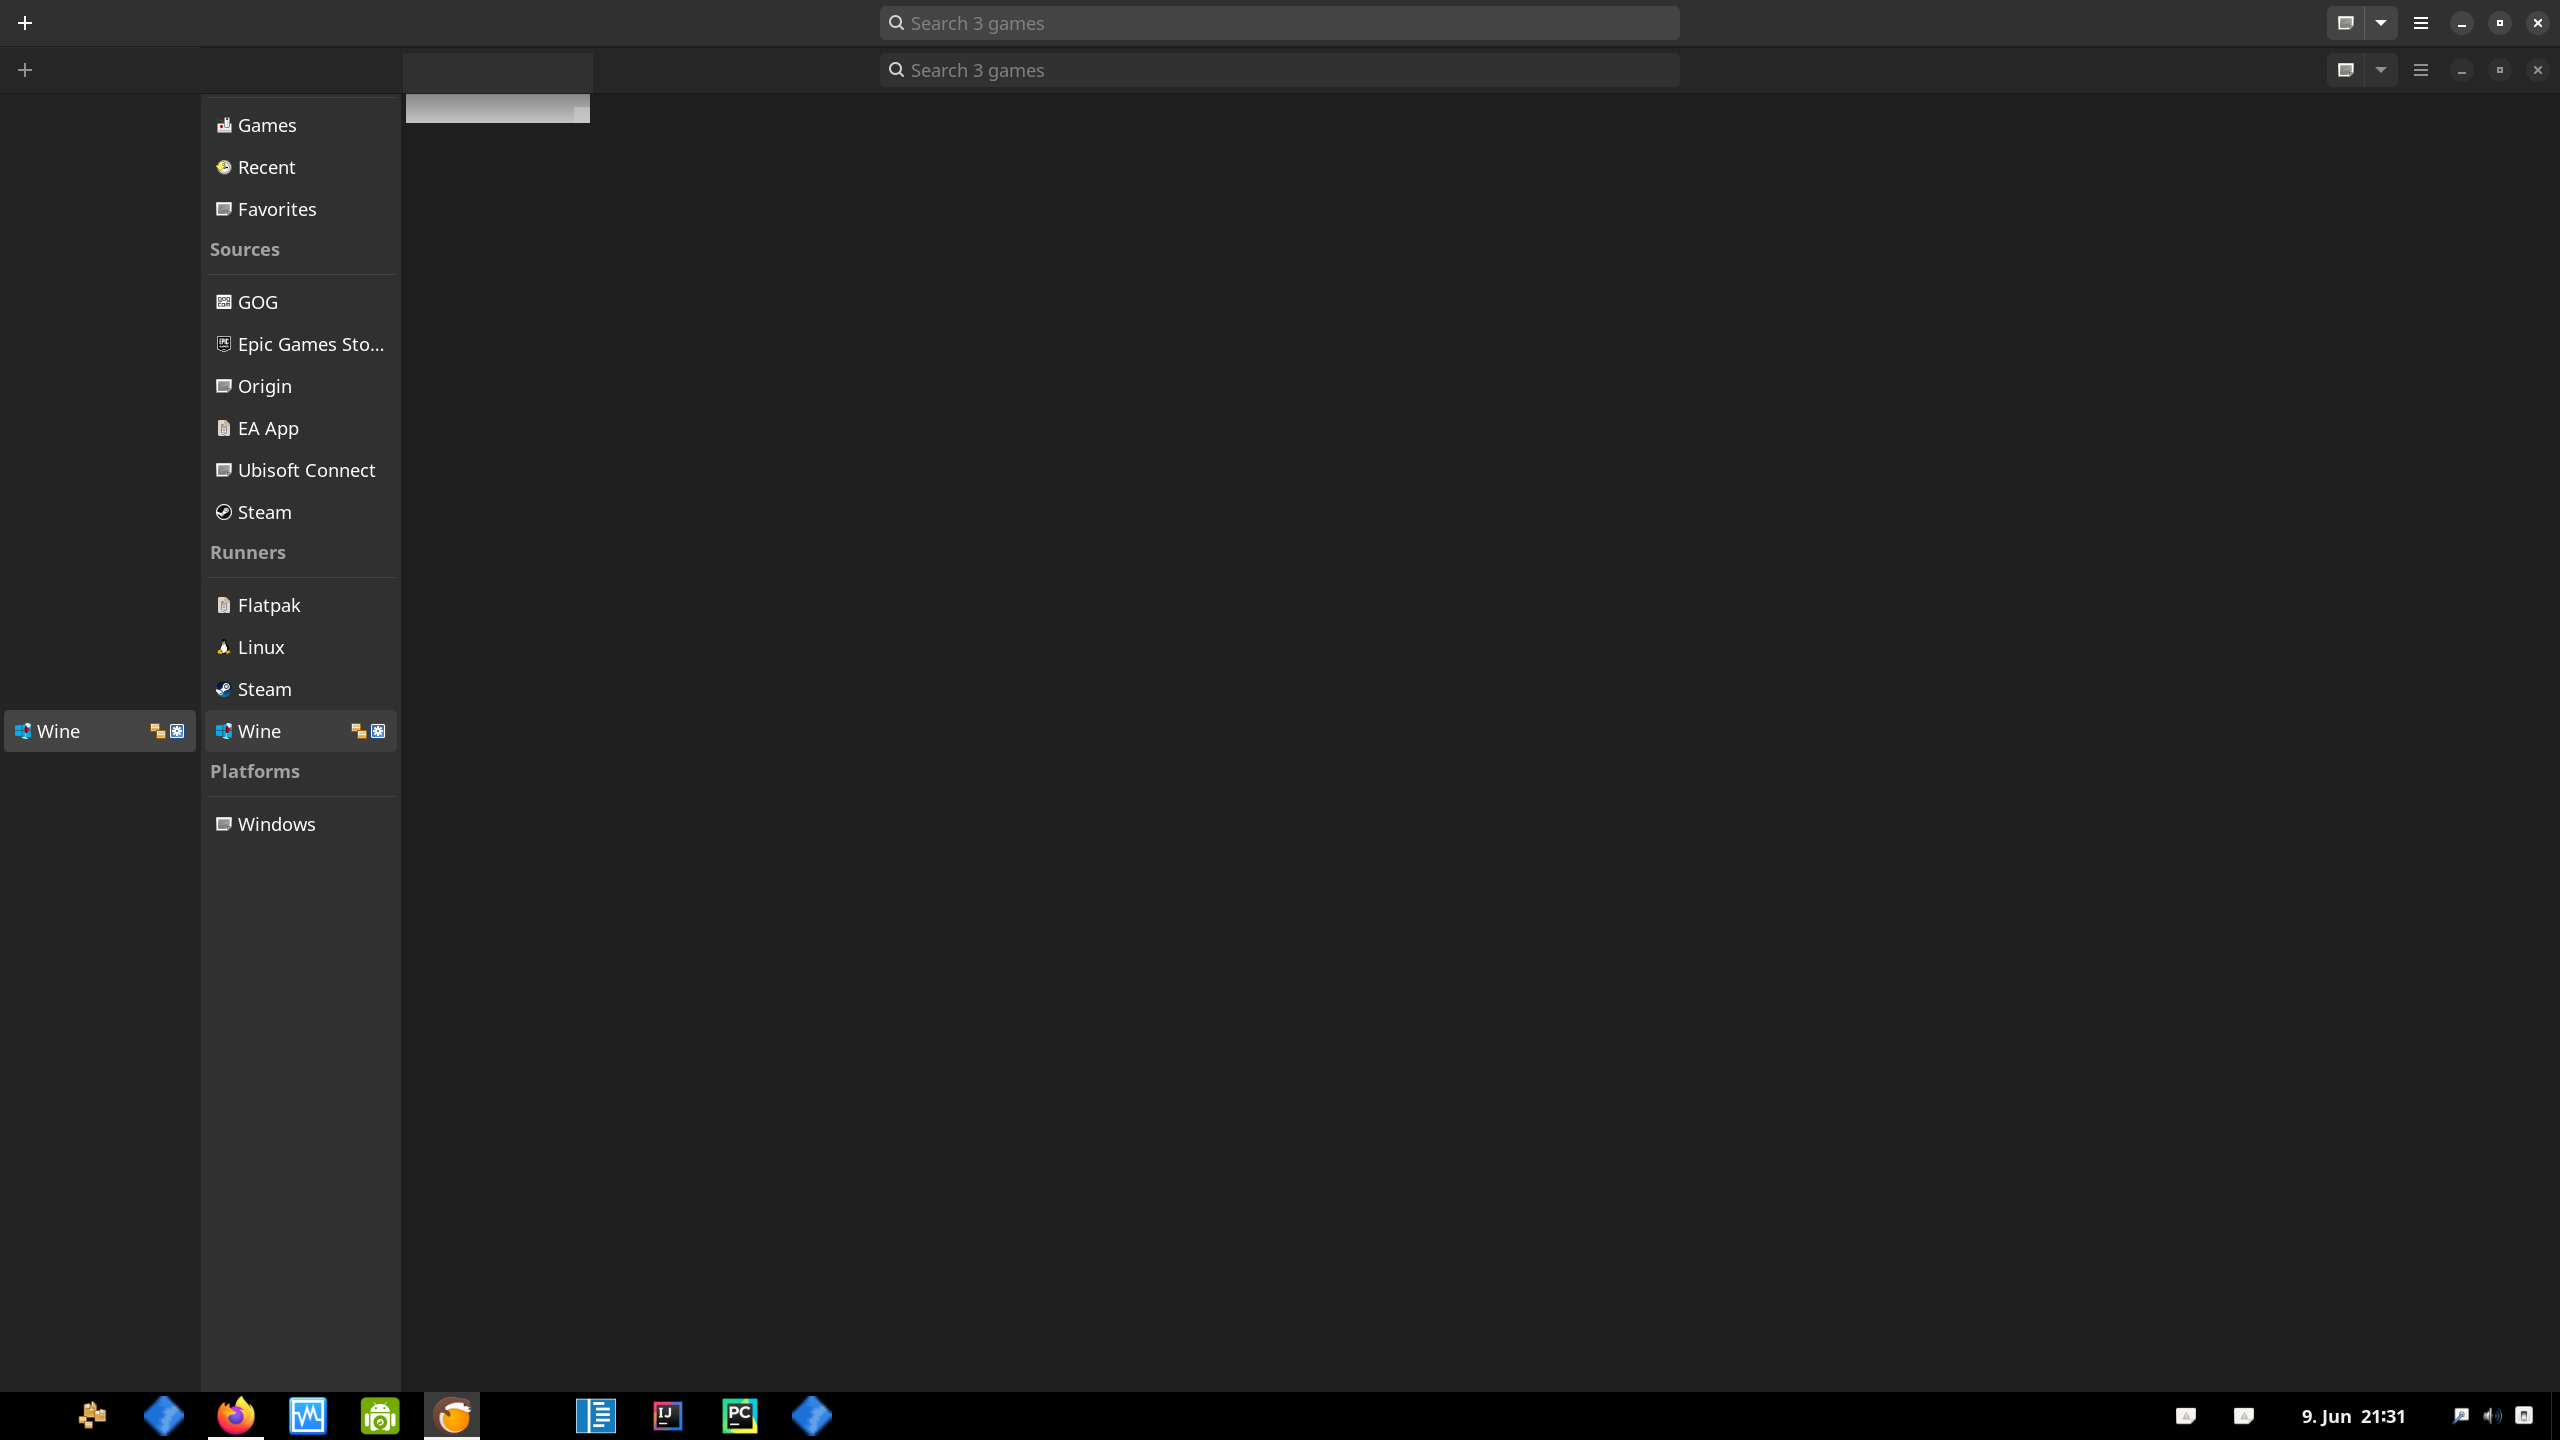The image size is (2560, 1440).
Task: Open Wine manage versions icon next to Wine
Action: point(357,731)
